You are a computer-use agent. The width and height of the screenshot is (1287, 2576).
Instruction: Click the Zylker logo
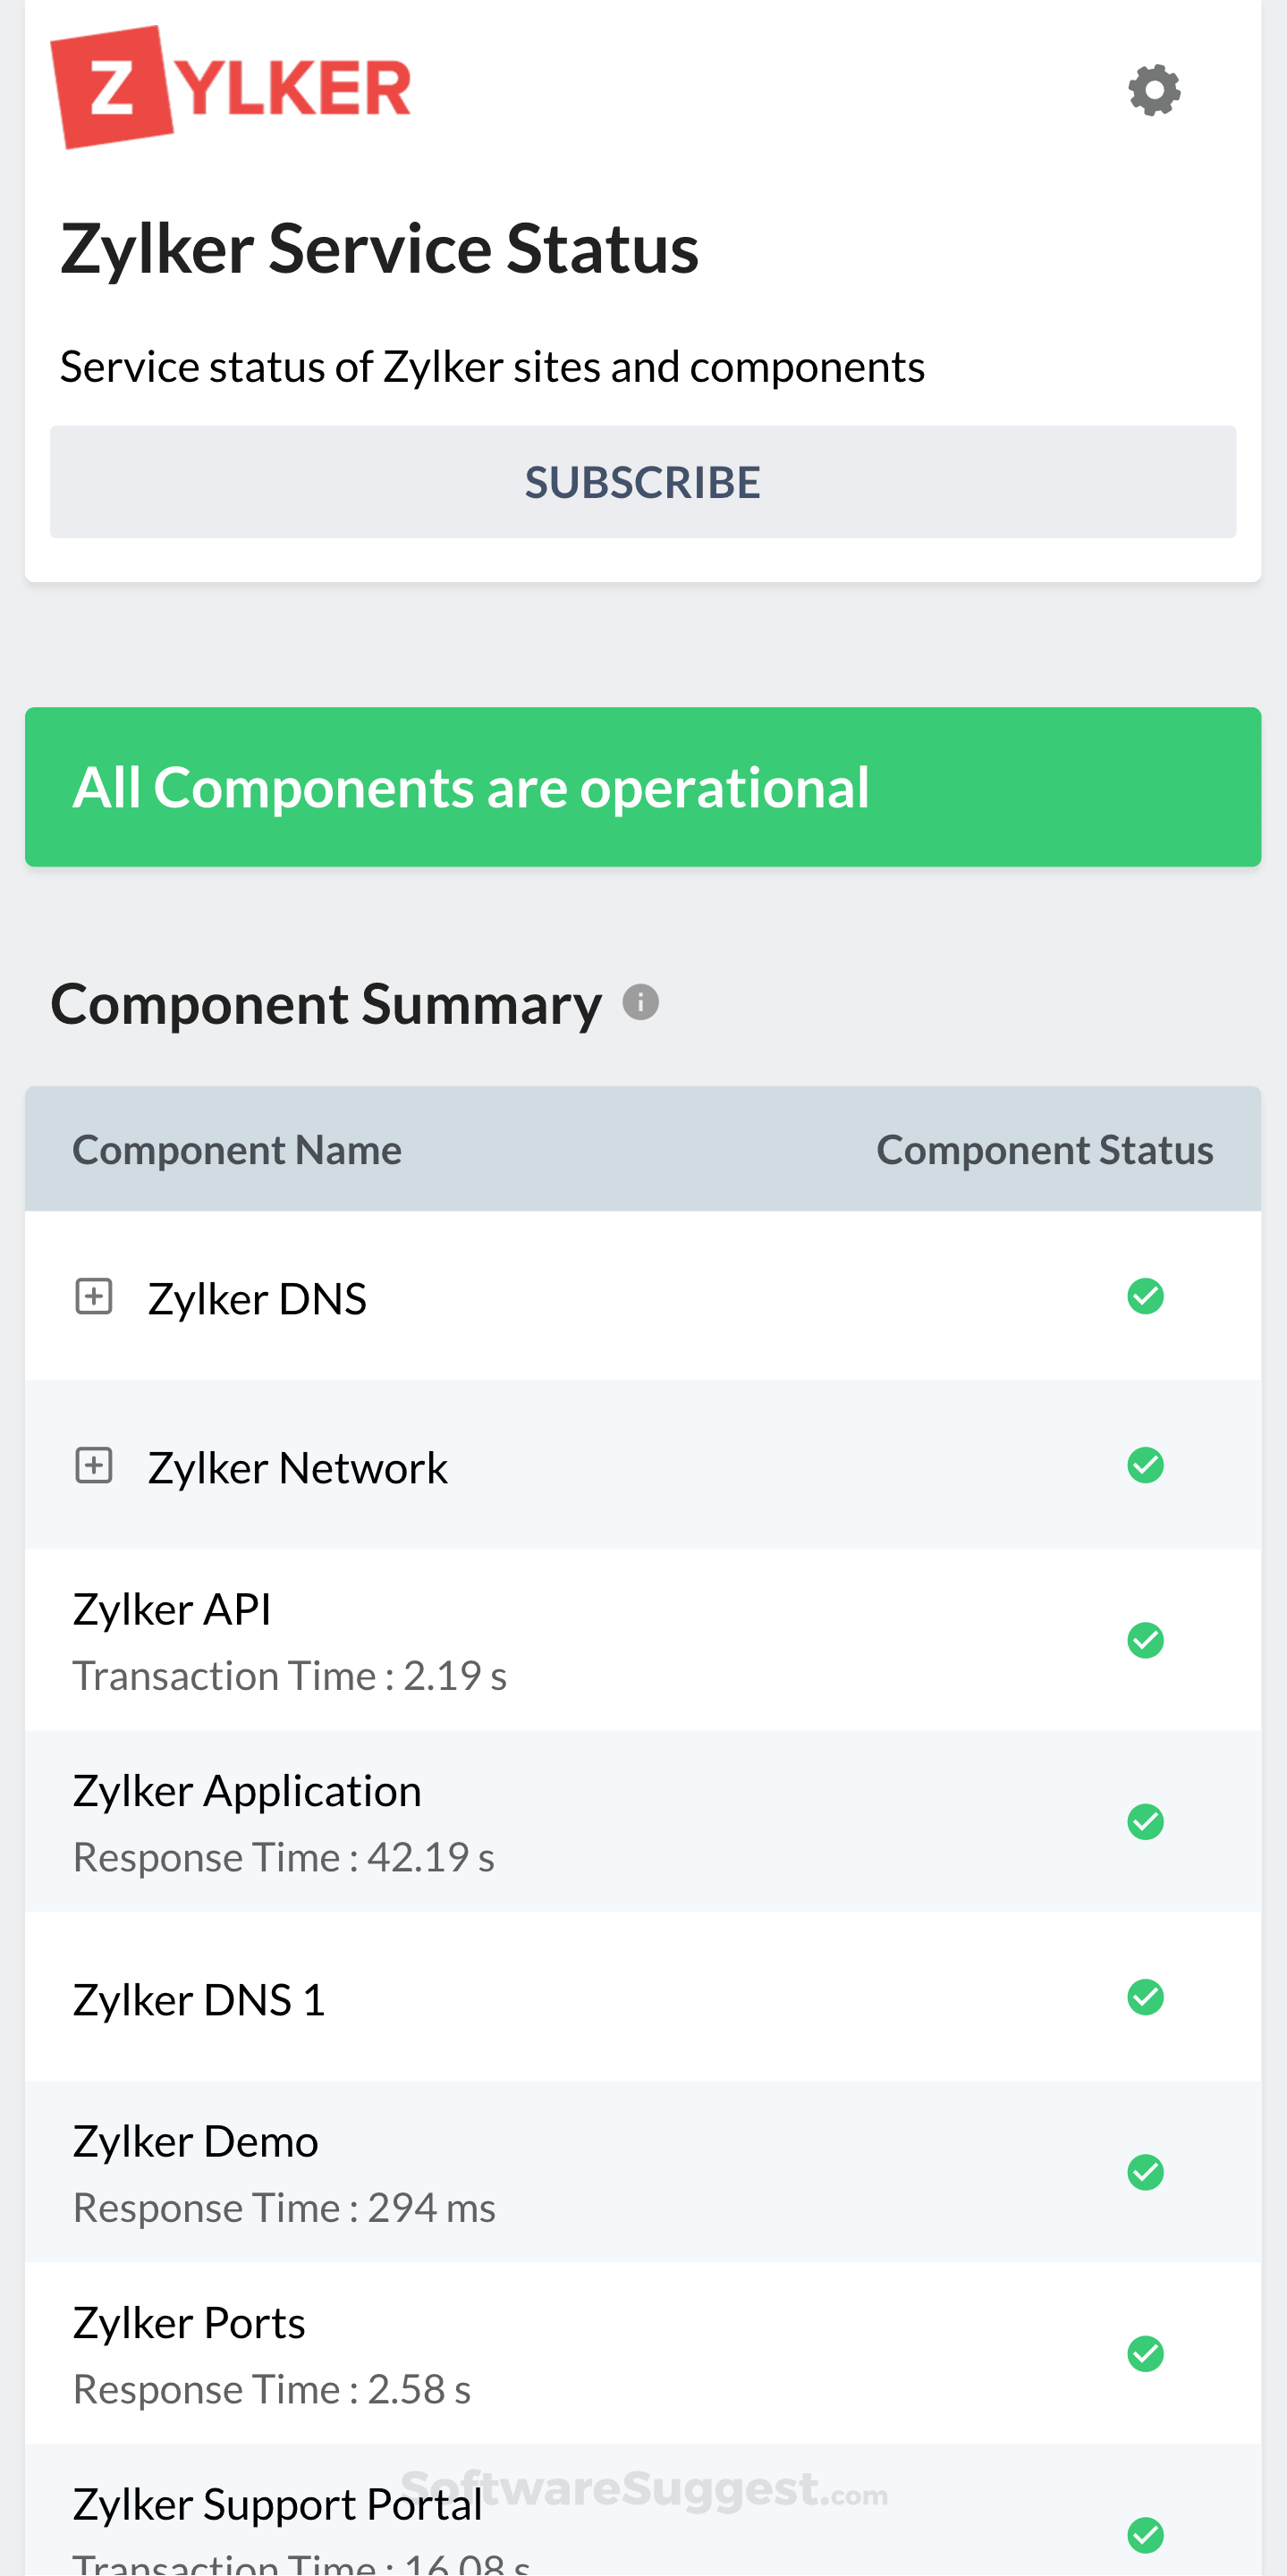click(231, 87)
